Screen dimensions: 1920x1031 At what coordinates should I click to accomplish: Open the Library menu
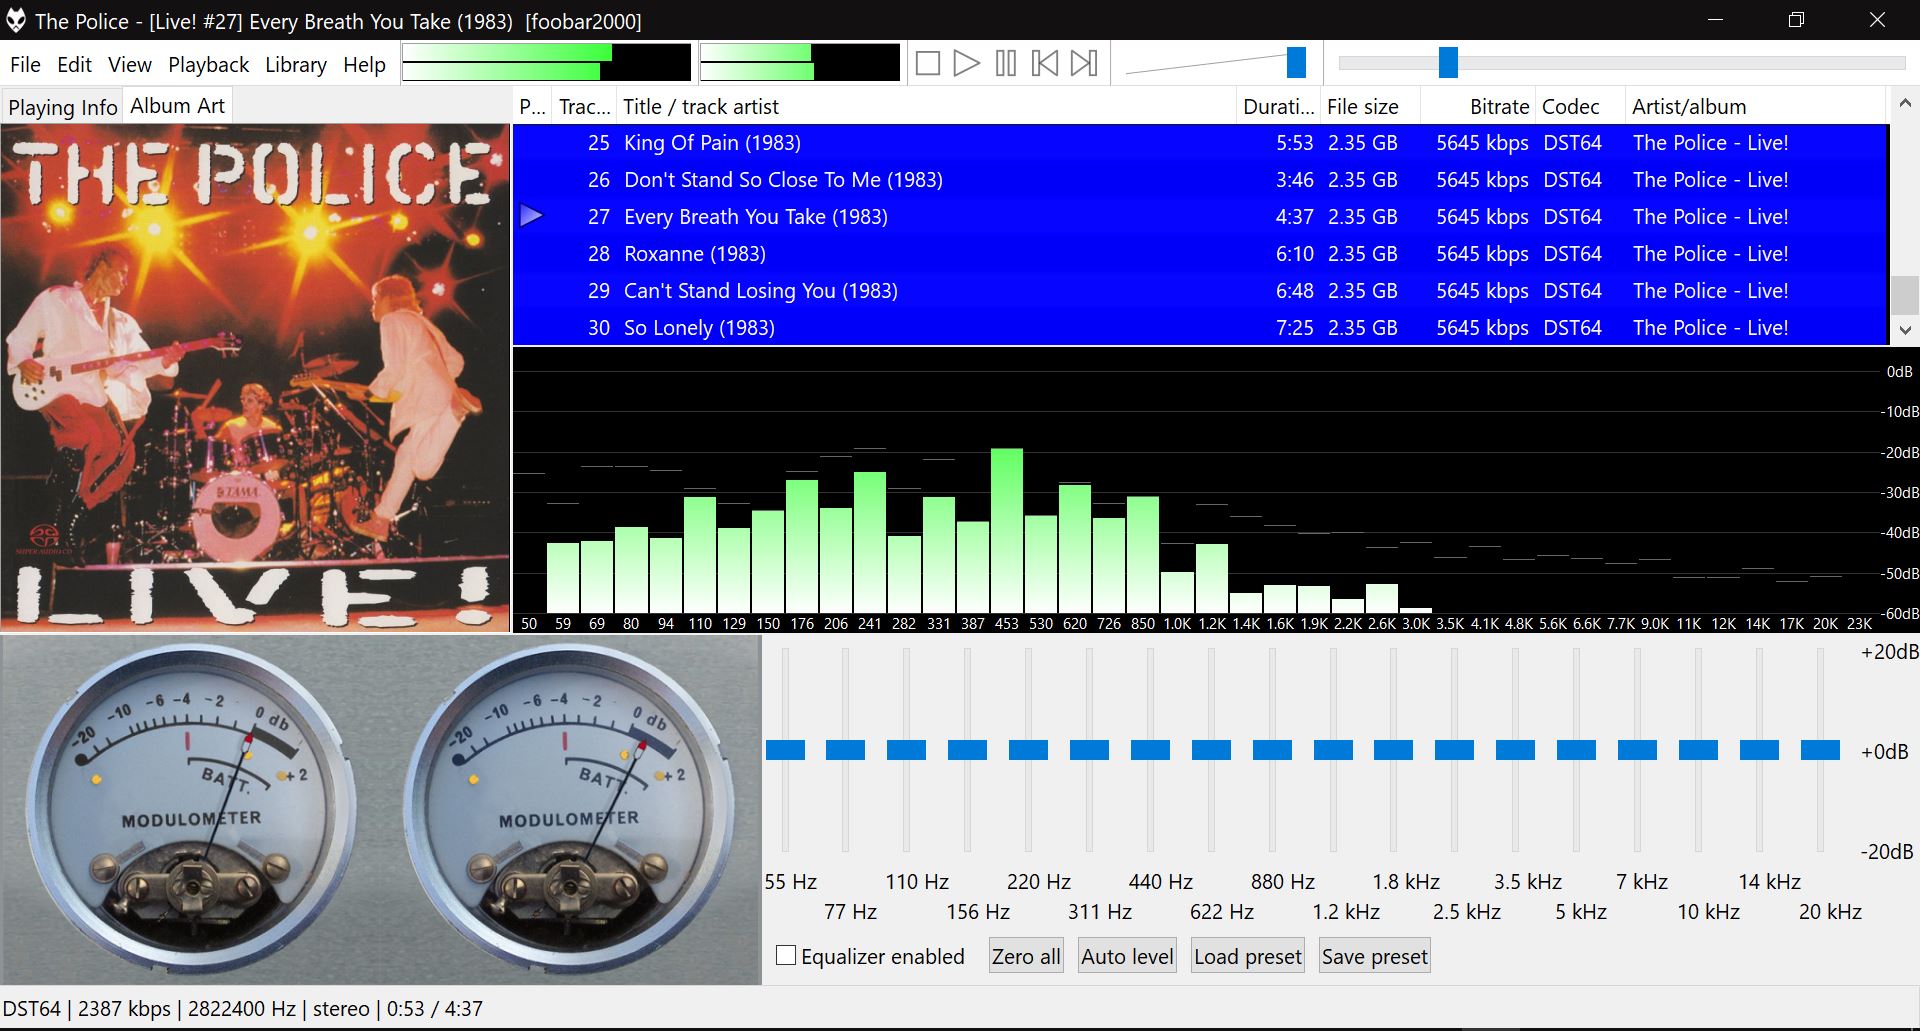click(x=296, y=65)
